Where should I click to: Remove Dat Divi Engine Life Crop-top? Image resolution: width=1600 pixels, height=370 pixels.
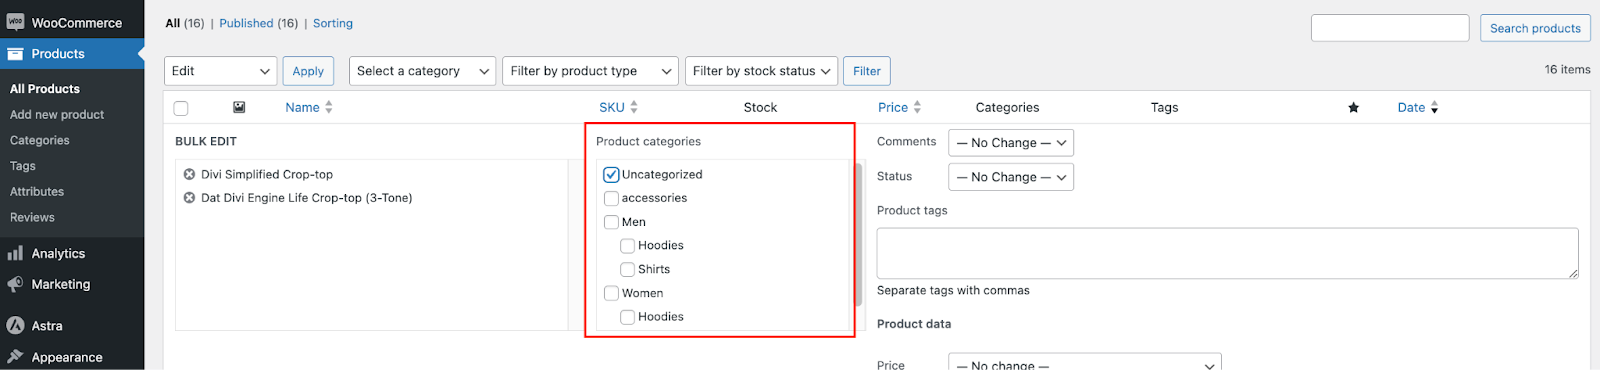[189, 198]
